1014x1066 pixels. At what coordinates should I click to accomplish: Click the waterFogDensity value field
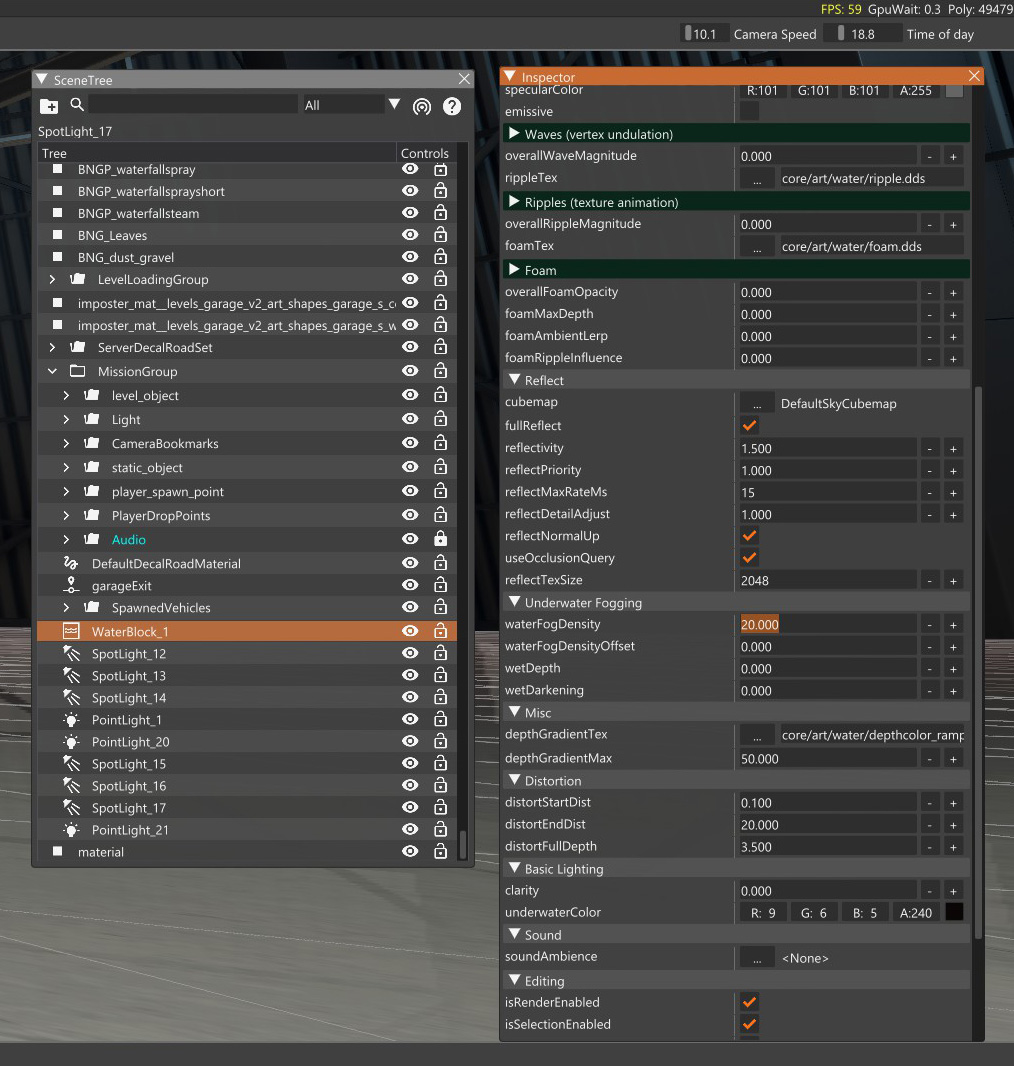tap(828, 624)
